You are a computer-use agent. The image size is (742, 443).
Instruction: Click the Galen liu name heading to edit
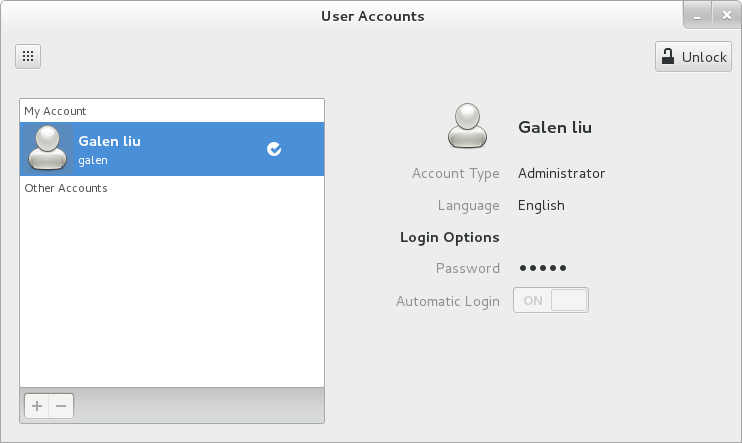click(x=555, y=127)
